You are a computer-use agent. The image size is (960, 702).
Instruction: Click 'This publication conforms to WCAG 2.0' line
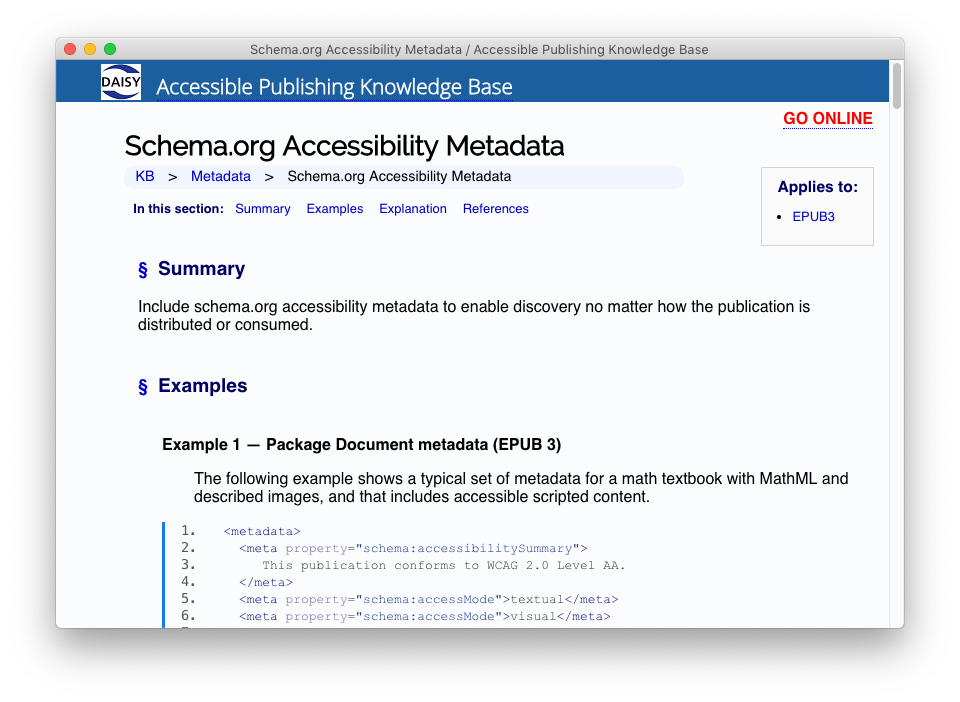click(444, 566)
